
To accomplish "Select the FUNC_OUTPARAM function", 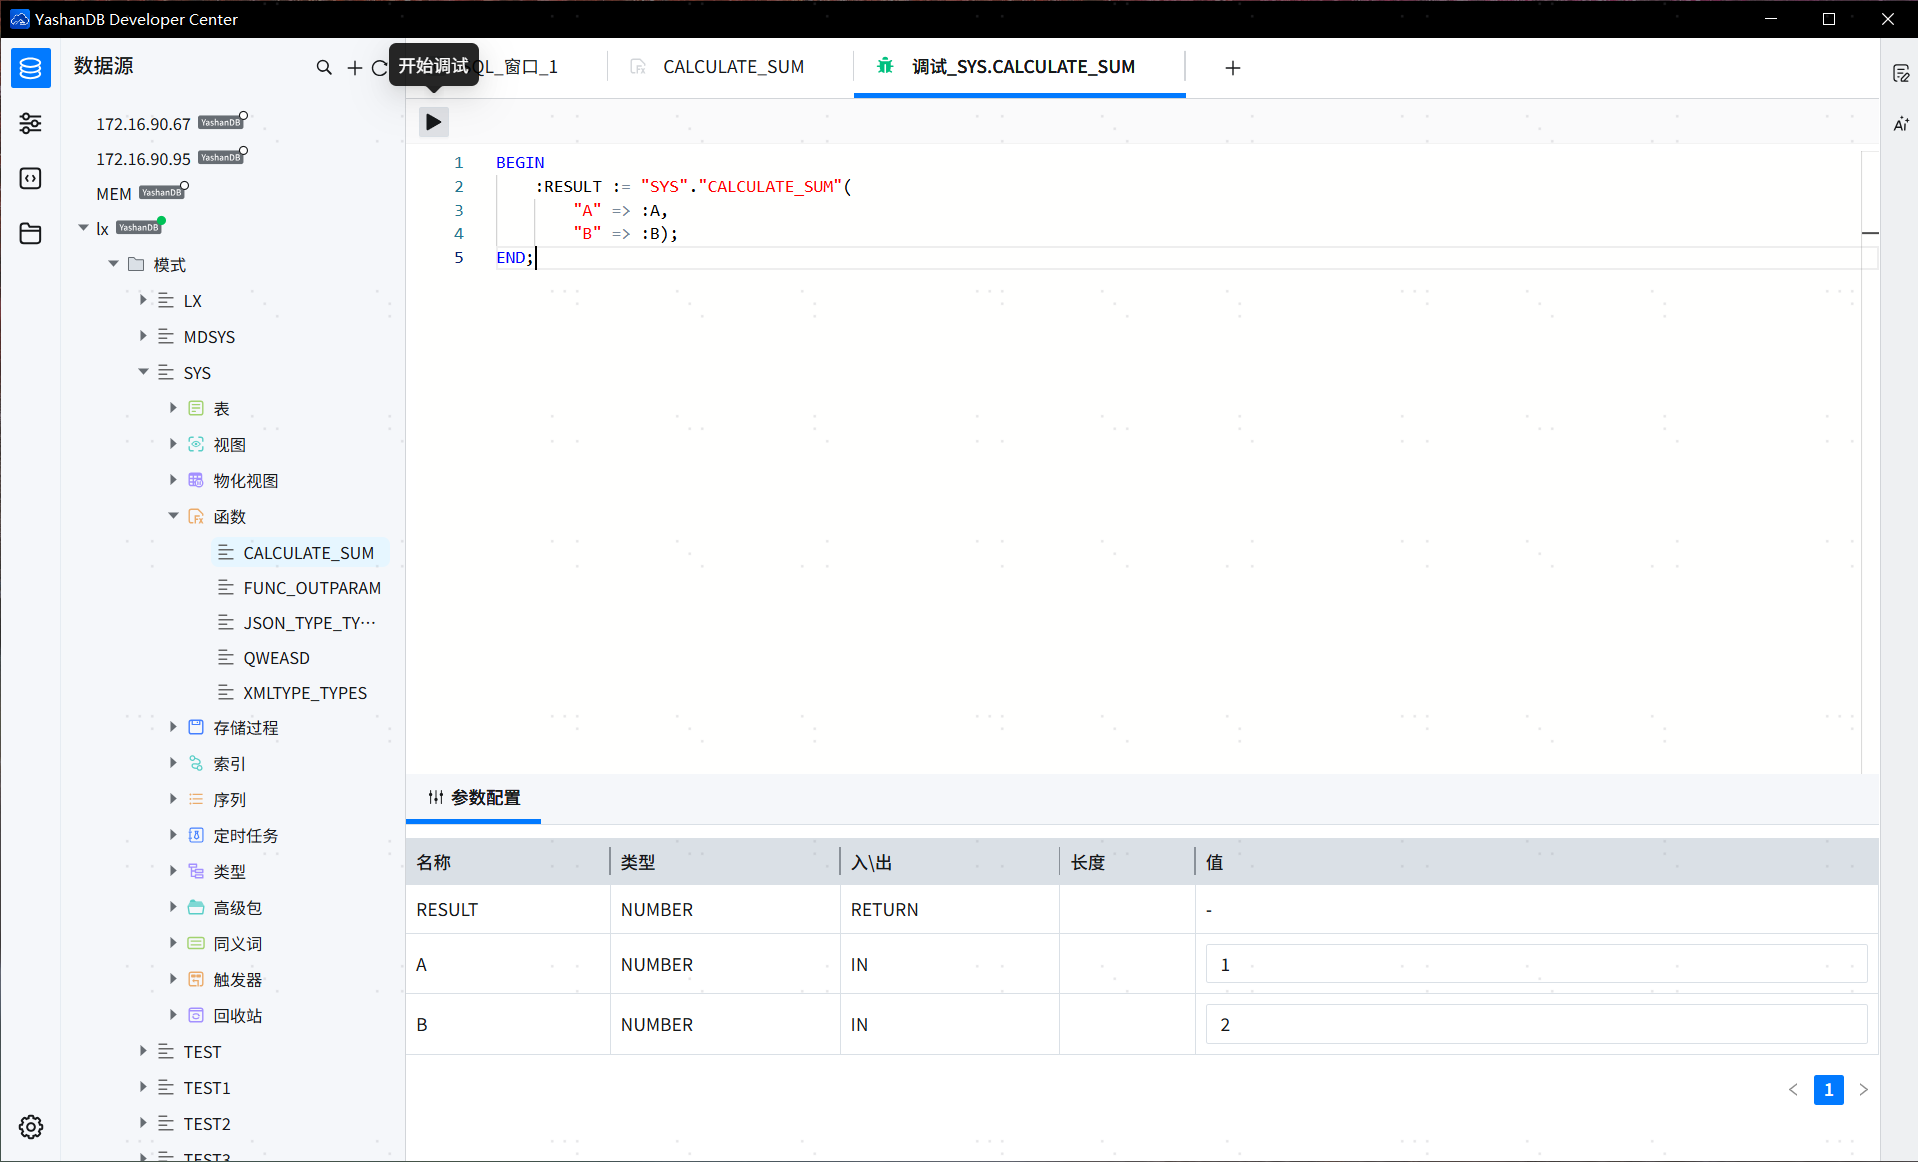I will pyautogui.click(x=312, y=587).
